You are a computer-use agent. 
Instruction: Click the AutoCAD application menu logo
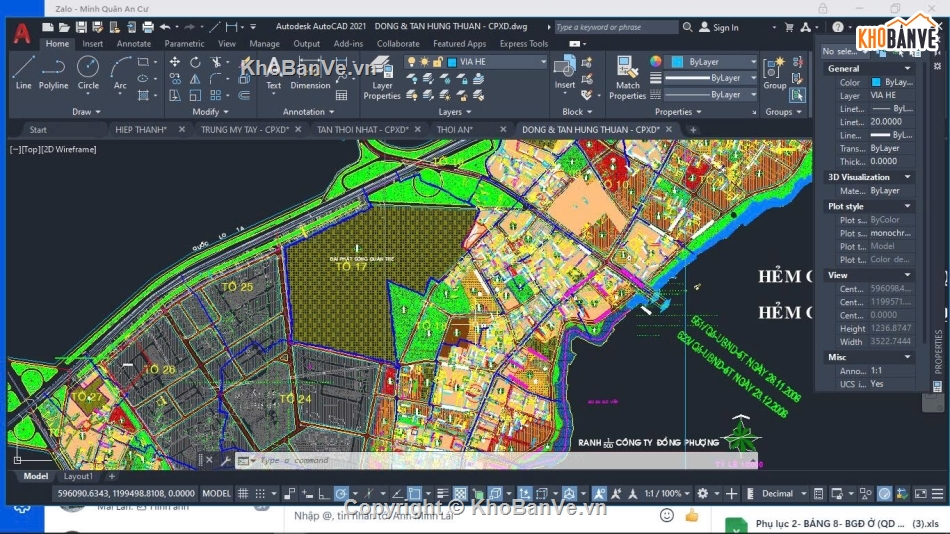click(x=22, y=33)
